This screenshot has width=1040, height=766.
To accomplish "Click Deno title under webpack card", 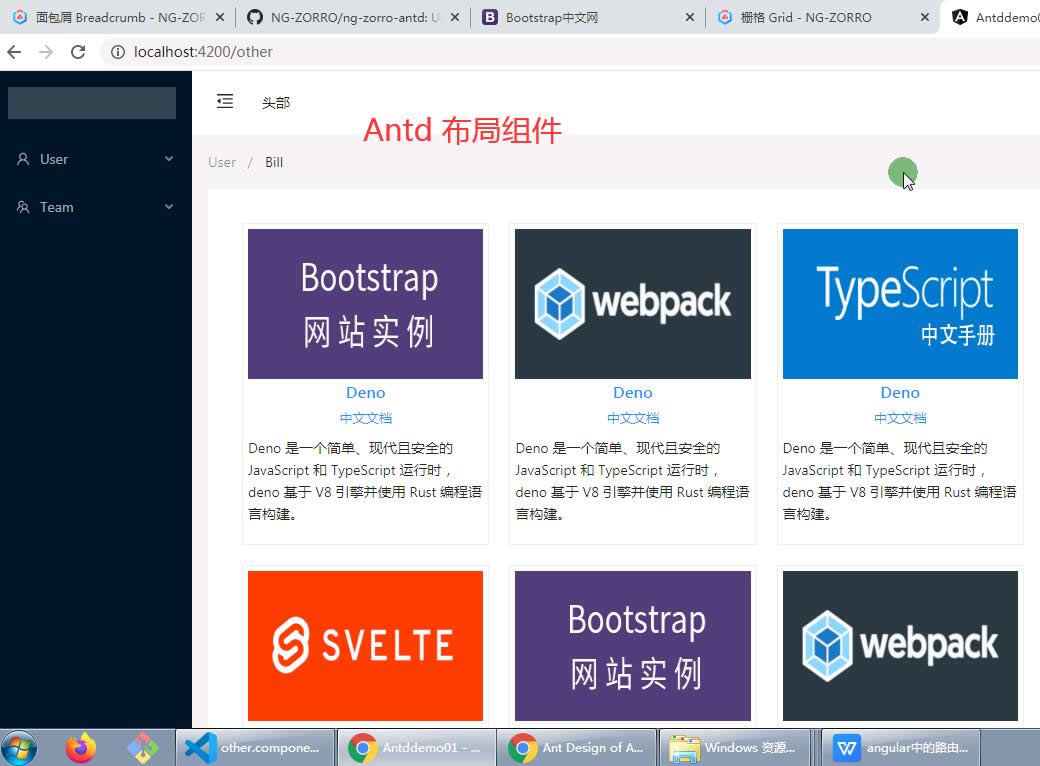I will coord(633,393).
